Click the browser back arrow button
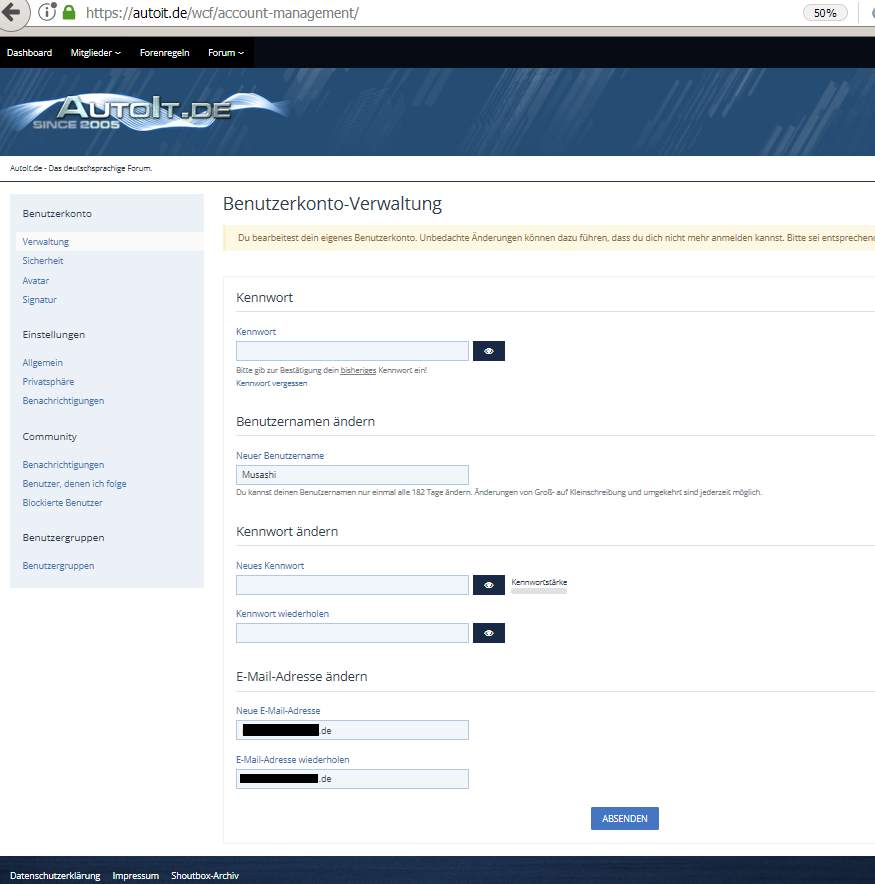Image resolution: width=875 pixels, height=884 pixels. [x=12, y=13]
